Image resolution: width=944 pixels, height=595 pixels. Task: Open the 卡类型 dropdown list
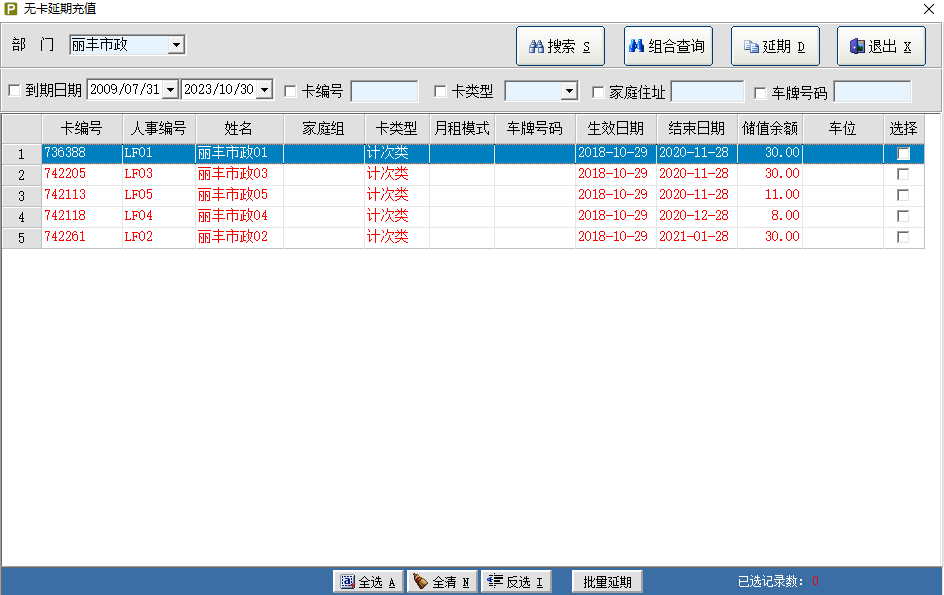tap(569, 91)
